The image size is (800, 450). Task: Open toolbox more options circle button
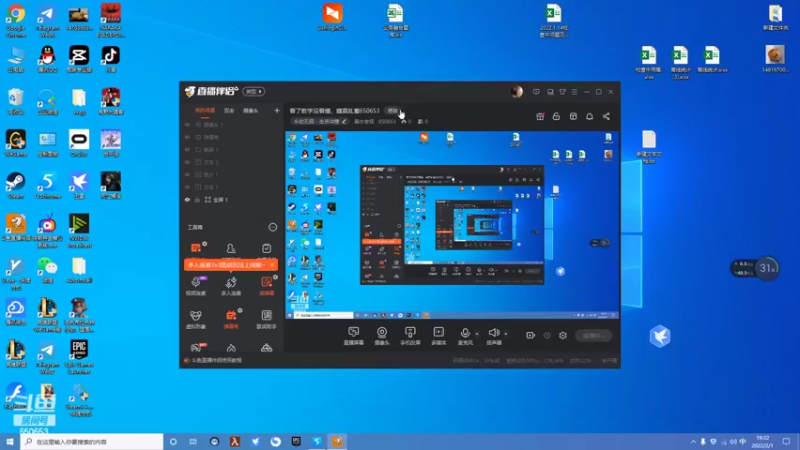coord(272,227)
